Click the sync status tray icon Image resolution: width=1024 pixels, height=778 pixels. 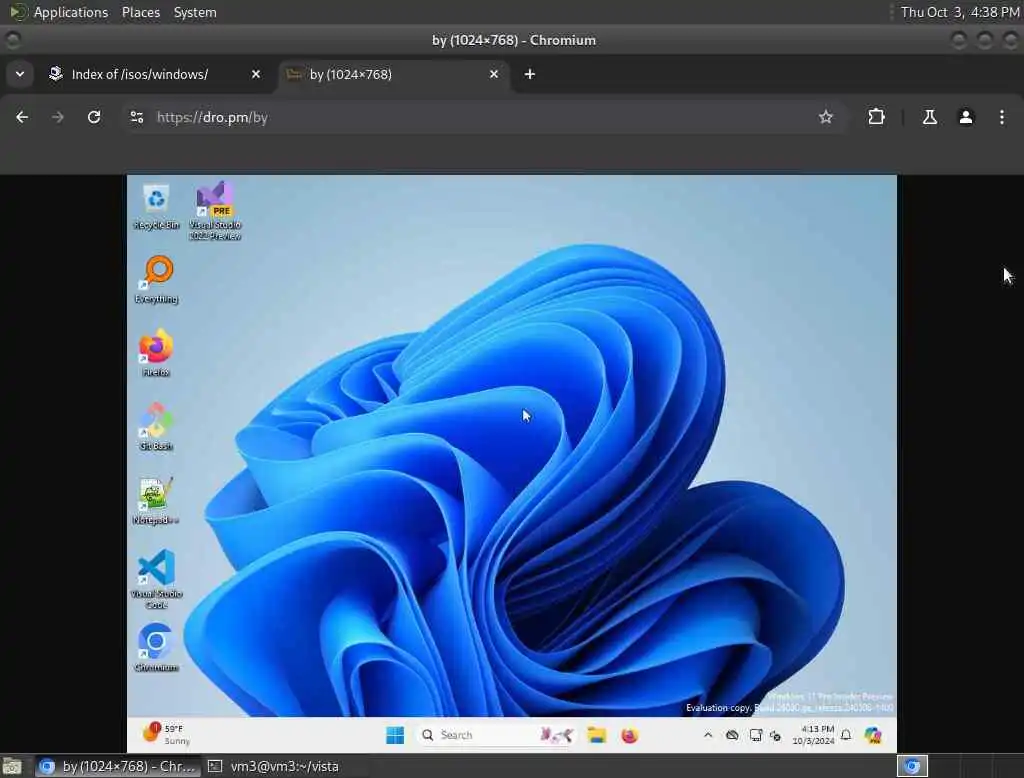click(x=776, y=736)
